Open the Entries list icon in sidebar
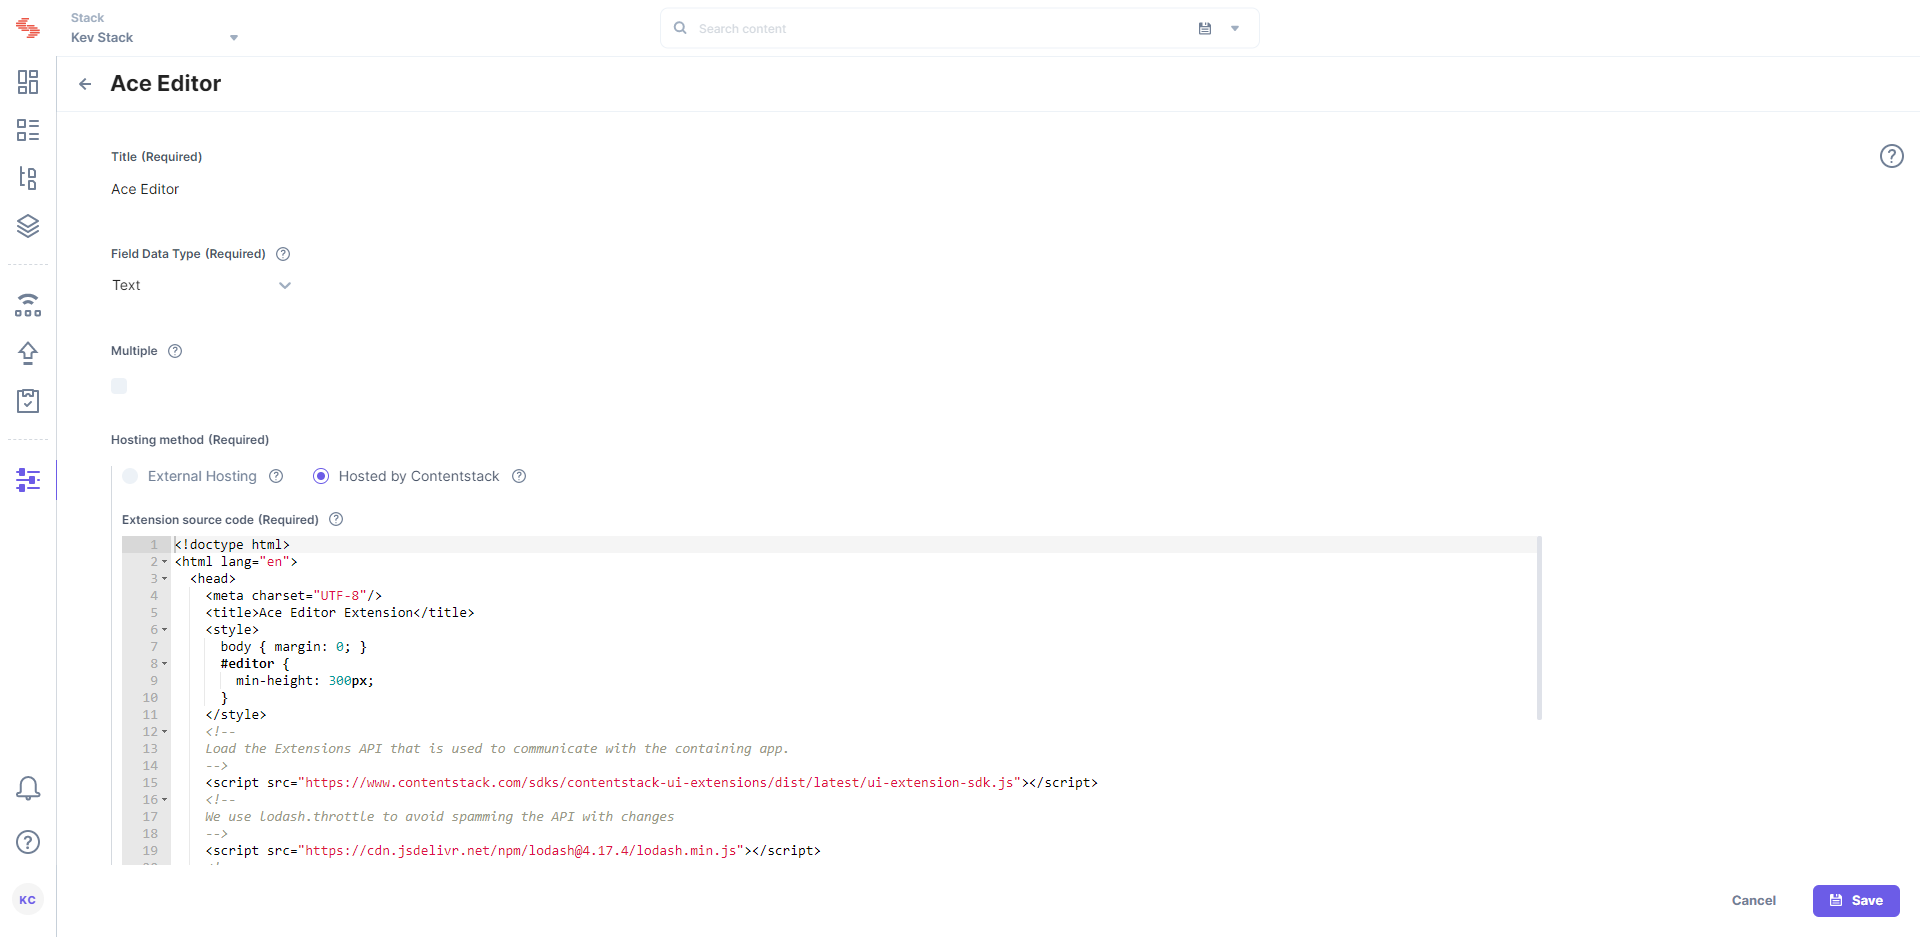 point(28,130)
